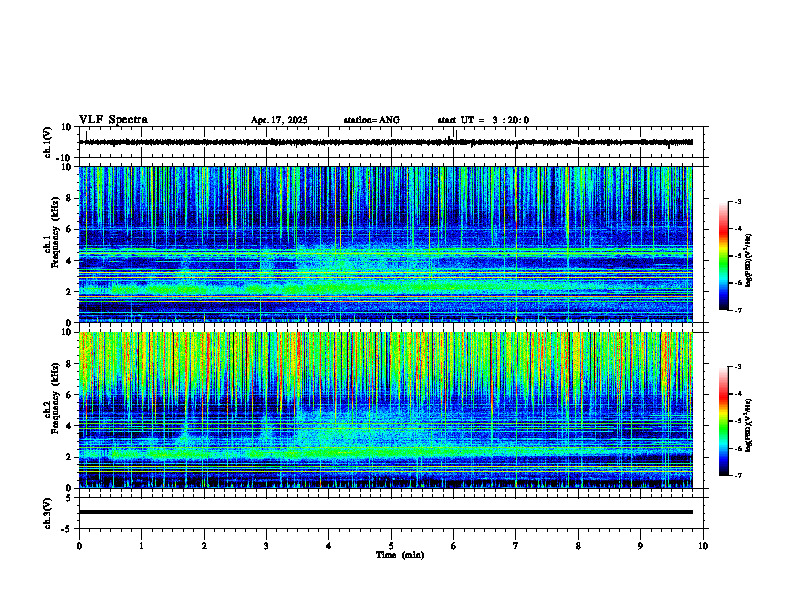792x612 pixels.
Task: Click the time axis tick label "3"
Action: tap(266, 546)
